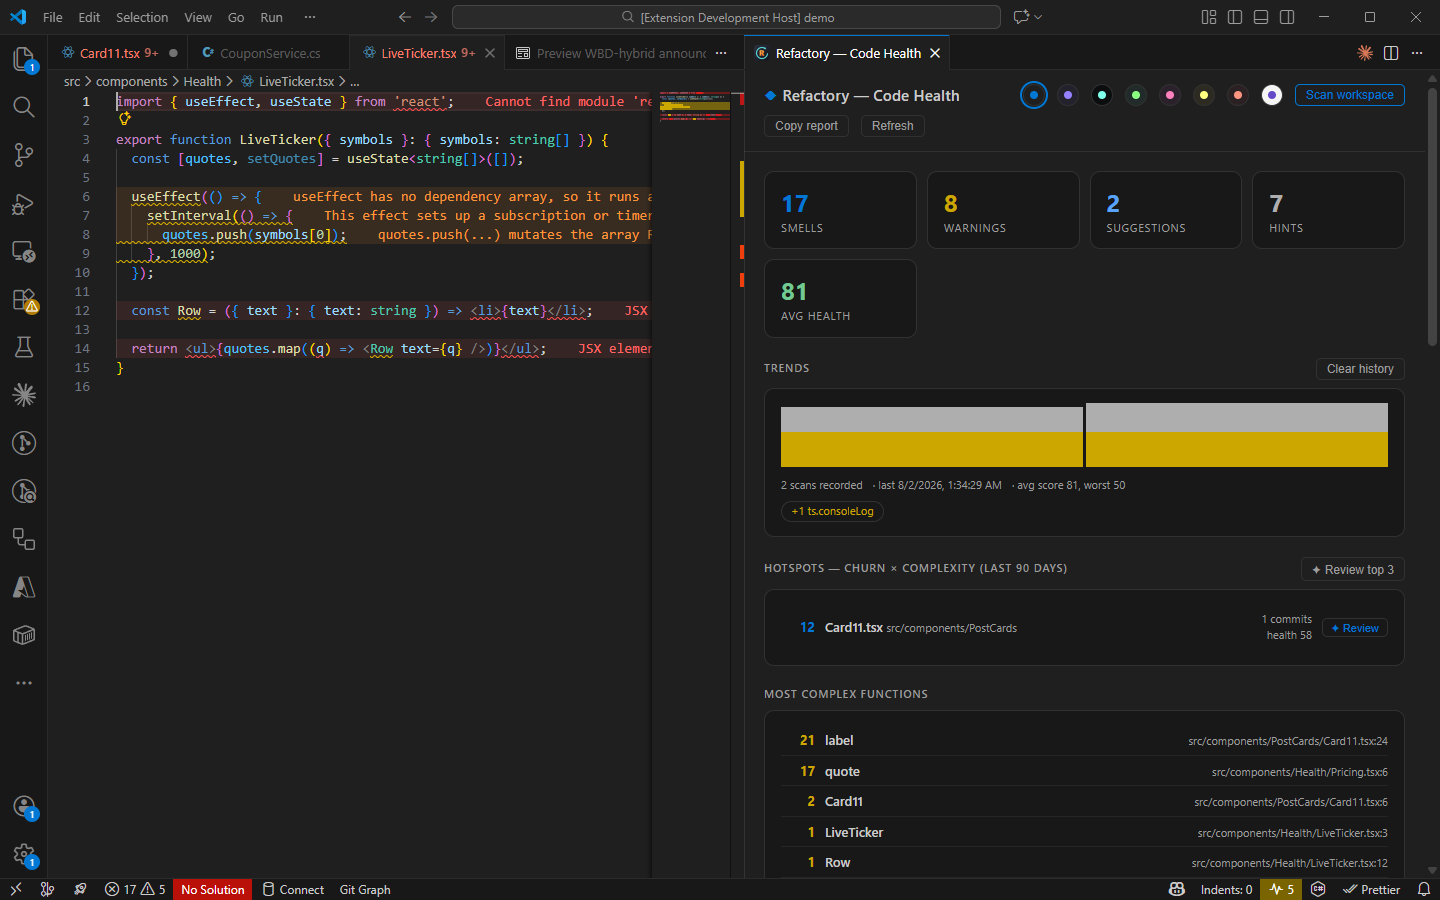
Task: Show more open editors in the left tab group
Action: [721, 53]
